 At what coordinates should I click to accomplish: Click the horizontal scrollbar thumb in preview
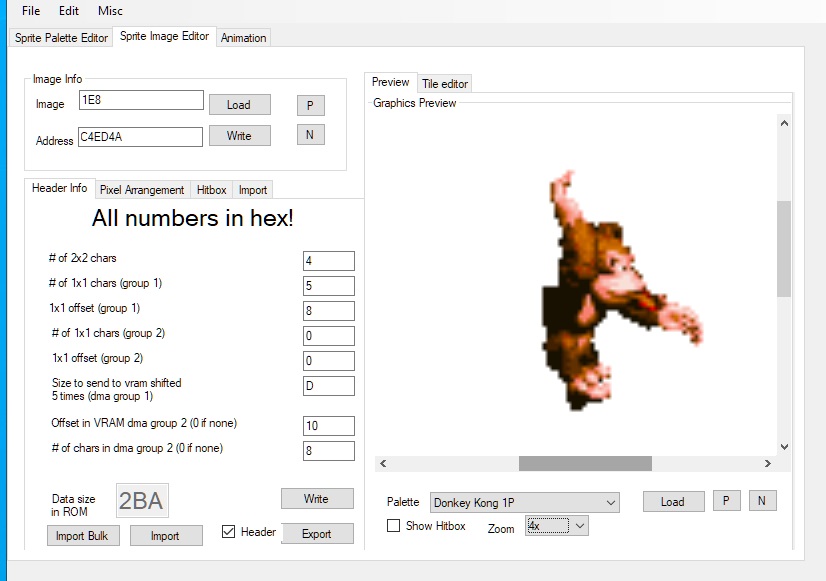585,464
